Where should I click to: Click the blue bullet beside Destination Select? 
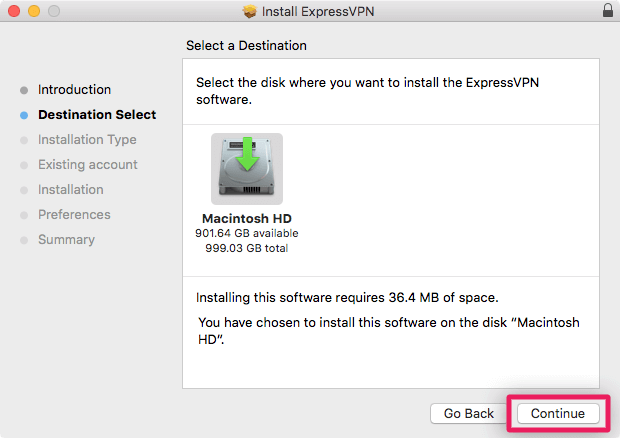[x=24, y=115]
